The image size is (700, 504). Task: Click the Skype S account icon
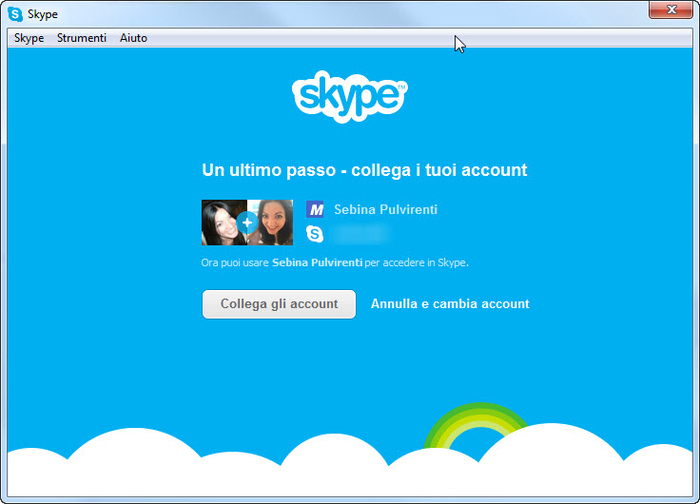tap(315, 235)
